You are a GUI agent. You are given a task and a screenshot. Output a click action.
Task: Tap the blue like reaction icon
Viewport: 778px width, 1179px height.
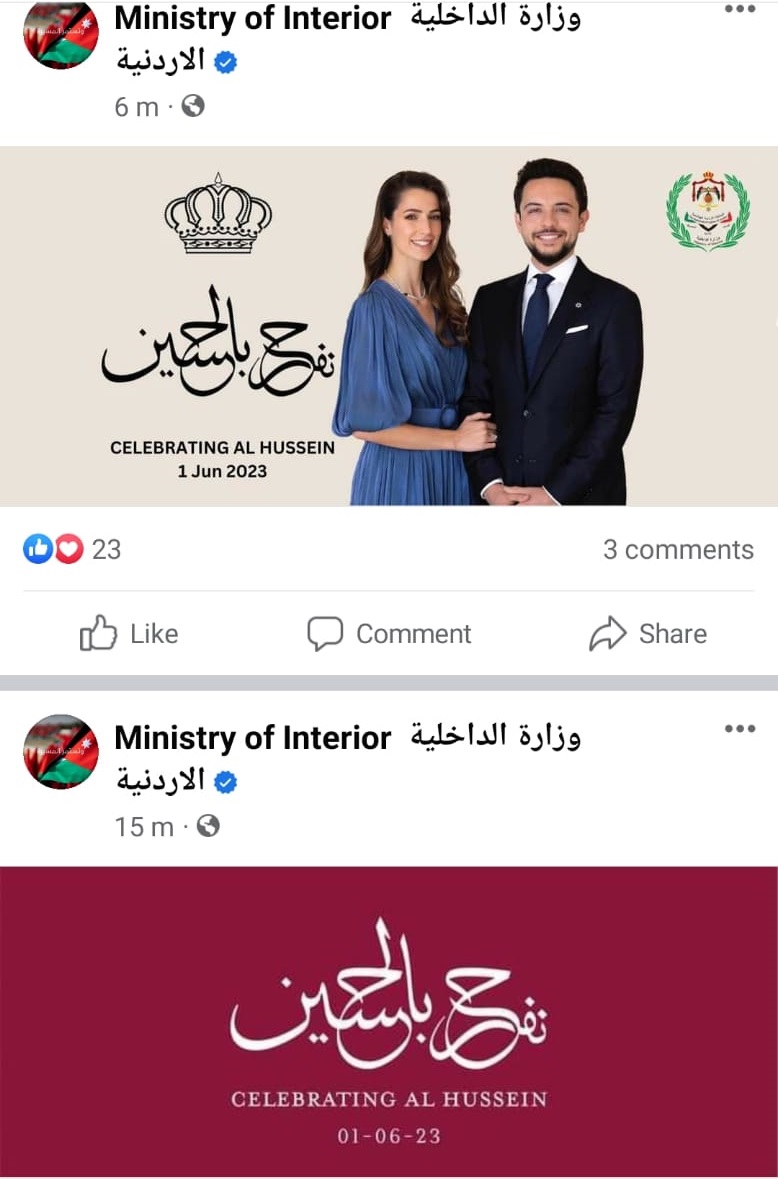click(x=38, y=549)
